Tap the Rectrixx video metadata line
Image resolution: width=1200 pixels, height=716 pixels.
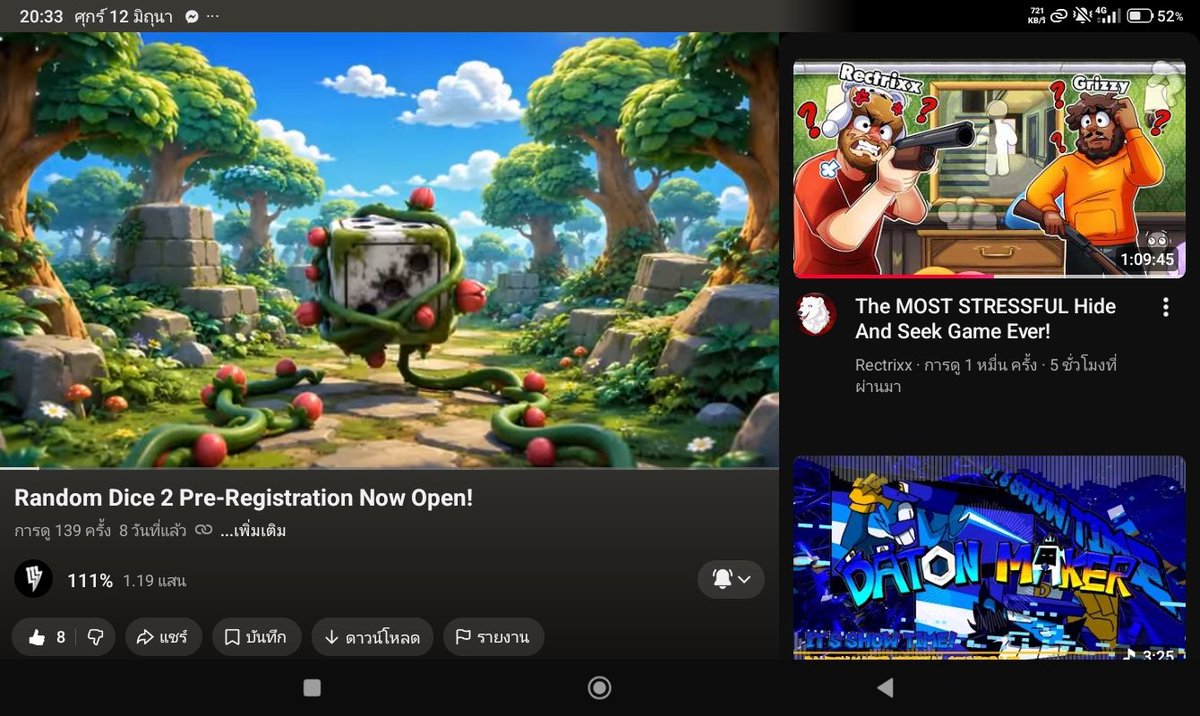point(986,375)
